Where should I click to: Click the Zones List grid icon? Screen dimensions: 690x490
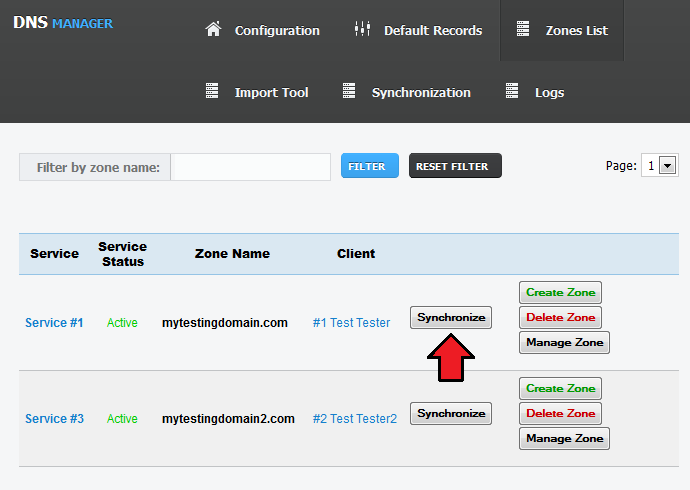click(x=523, y=30)
